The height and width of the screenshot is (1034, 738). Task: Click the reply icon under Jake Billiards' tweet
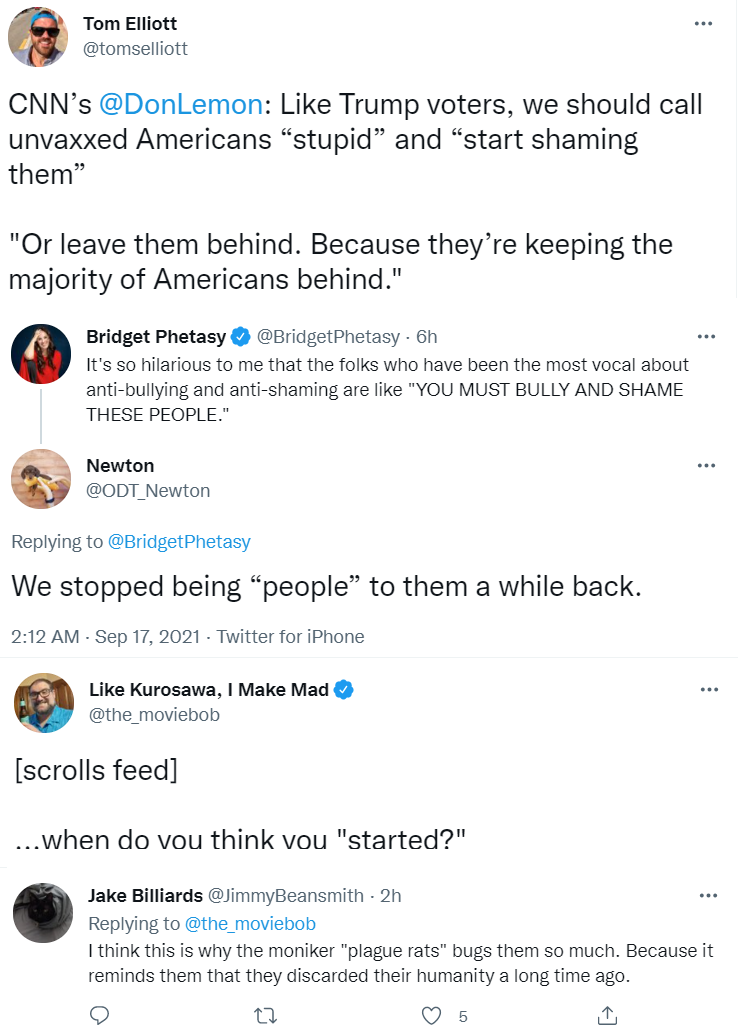[99, 1016]
